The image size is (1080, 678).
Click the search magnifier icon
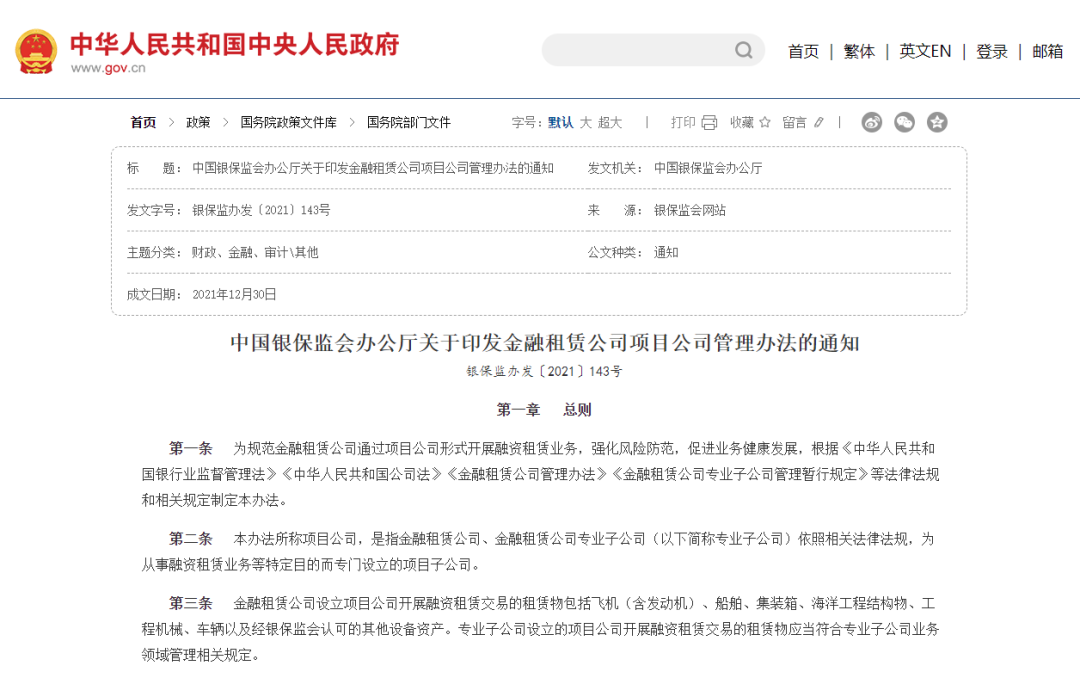pos(744,50)
